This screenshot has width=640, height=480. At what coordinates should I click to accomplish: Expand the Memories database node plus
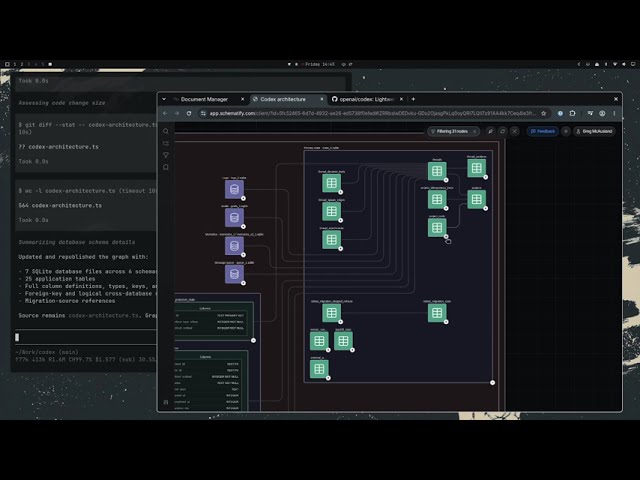(x=243, y=255)
